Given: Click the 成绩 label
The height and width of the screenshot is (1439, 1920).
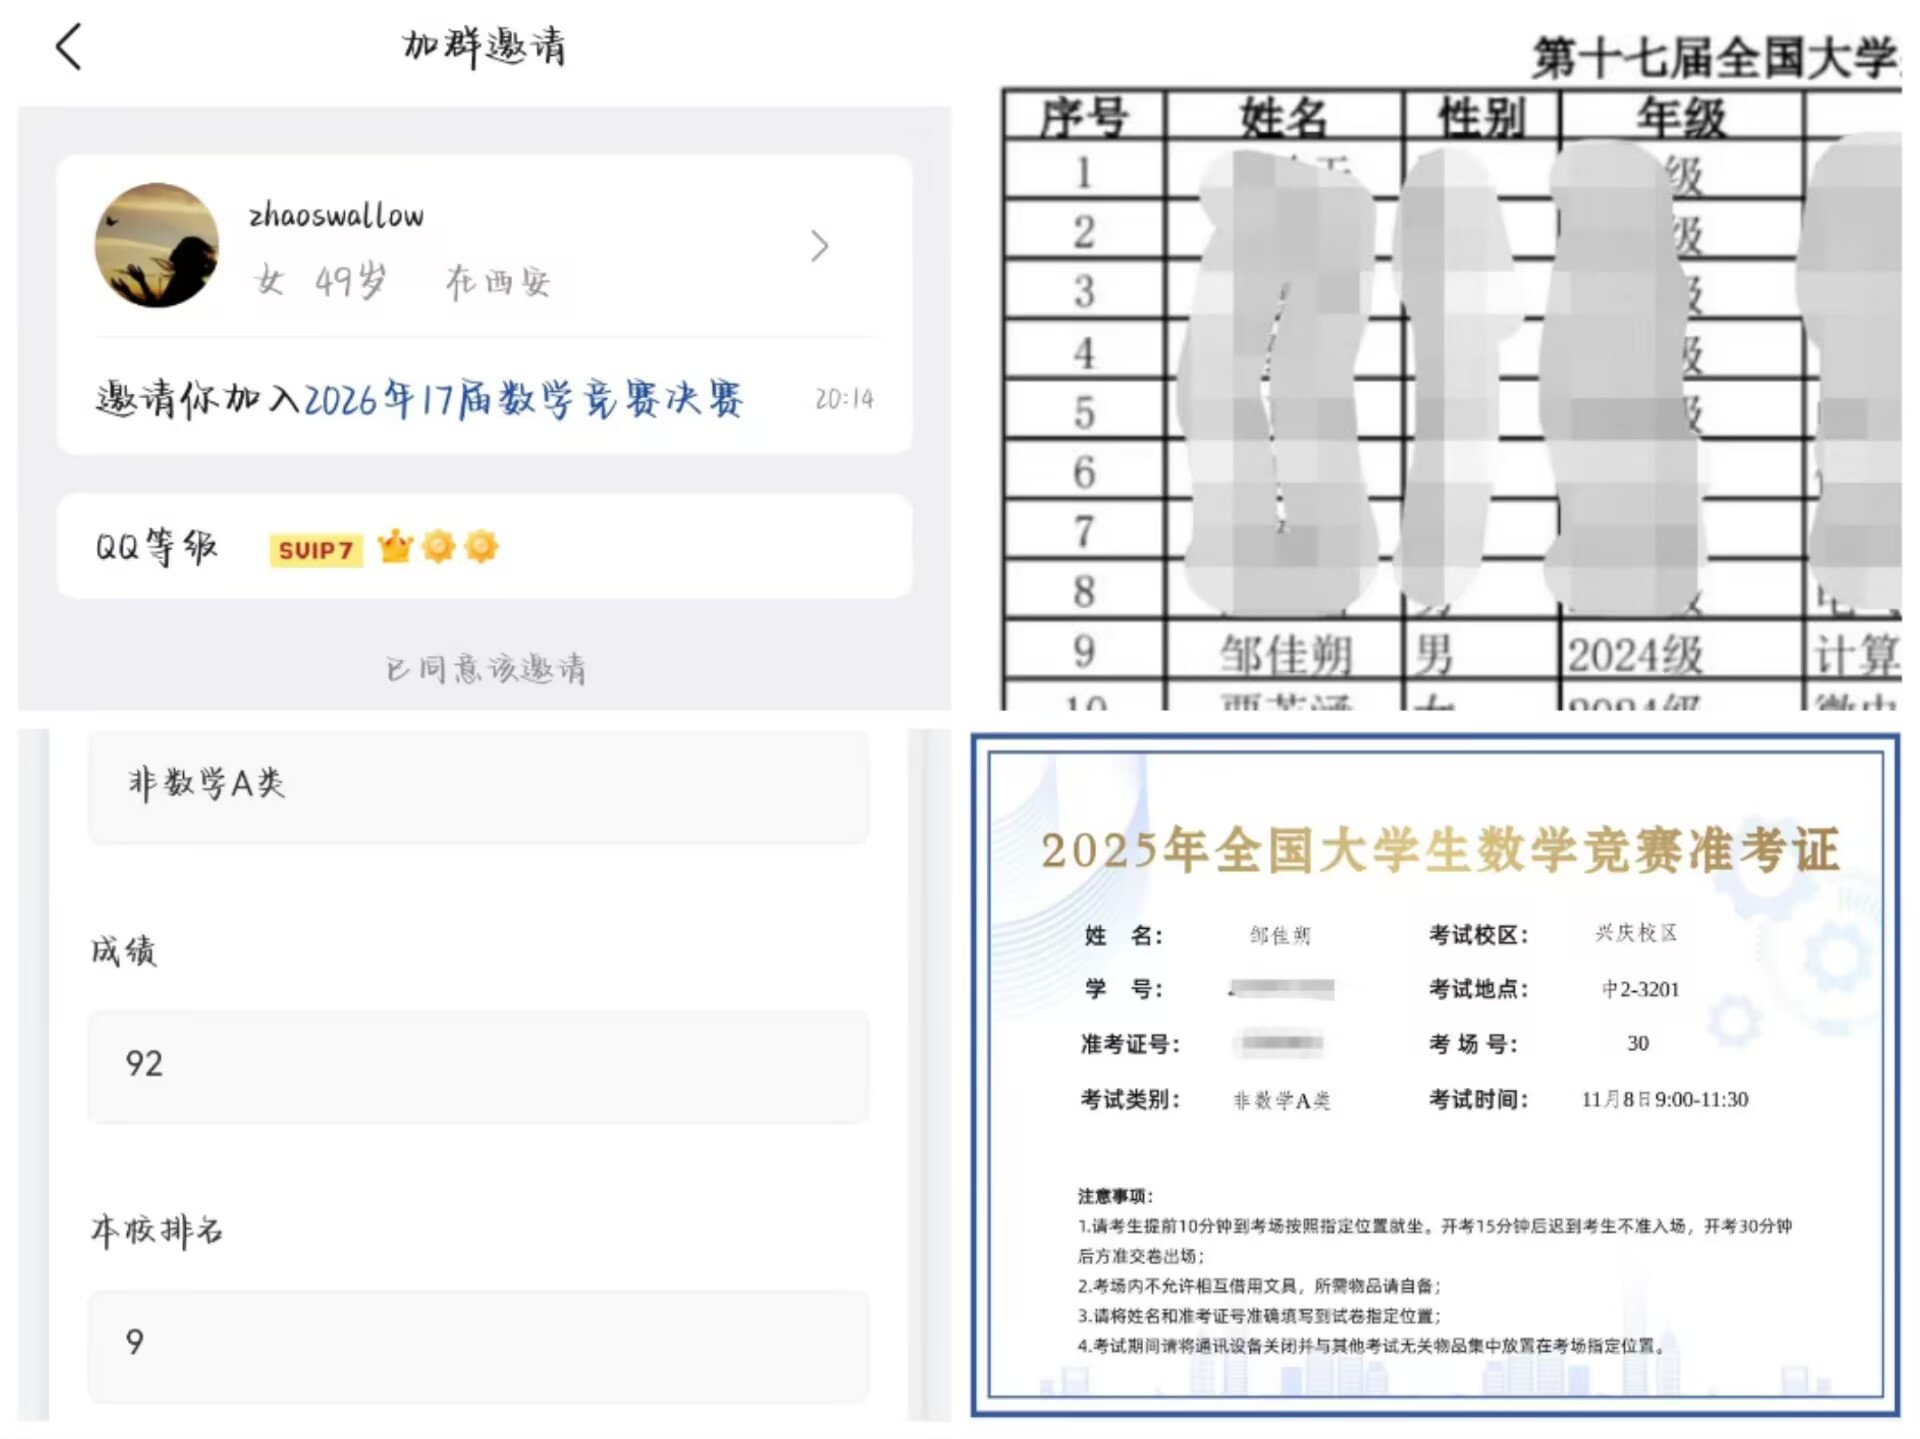Looking at the screenshot, I should coord(124,950).
